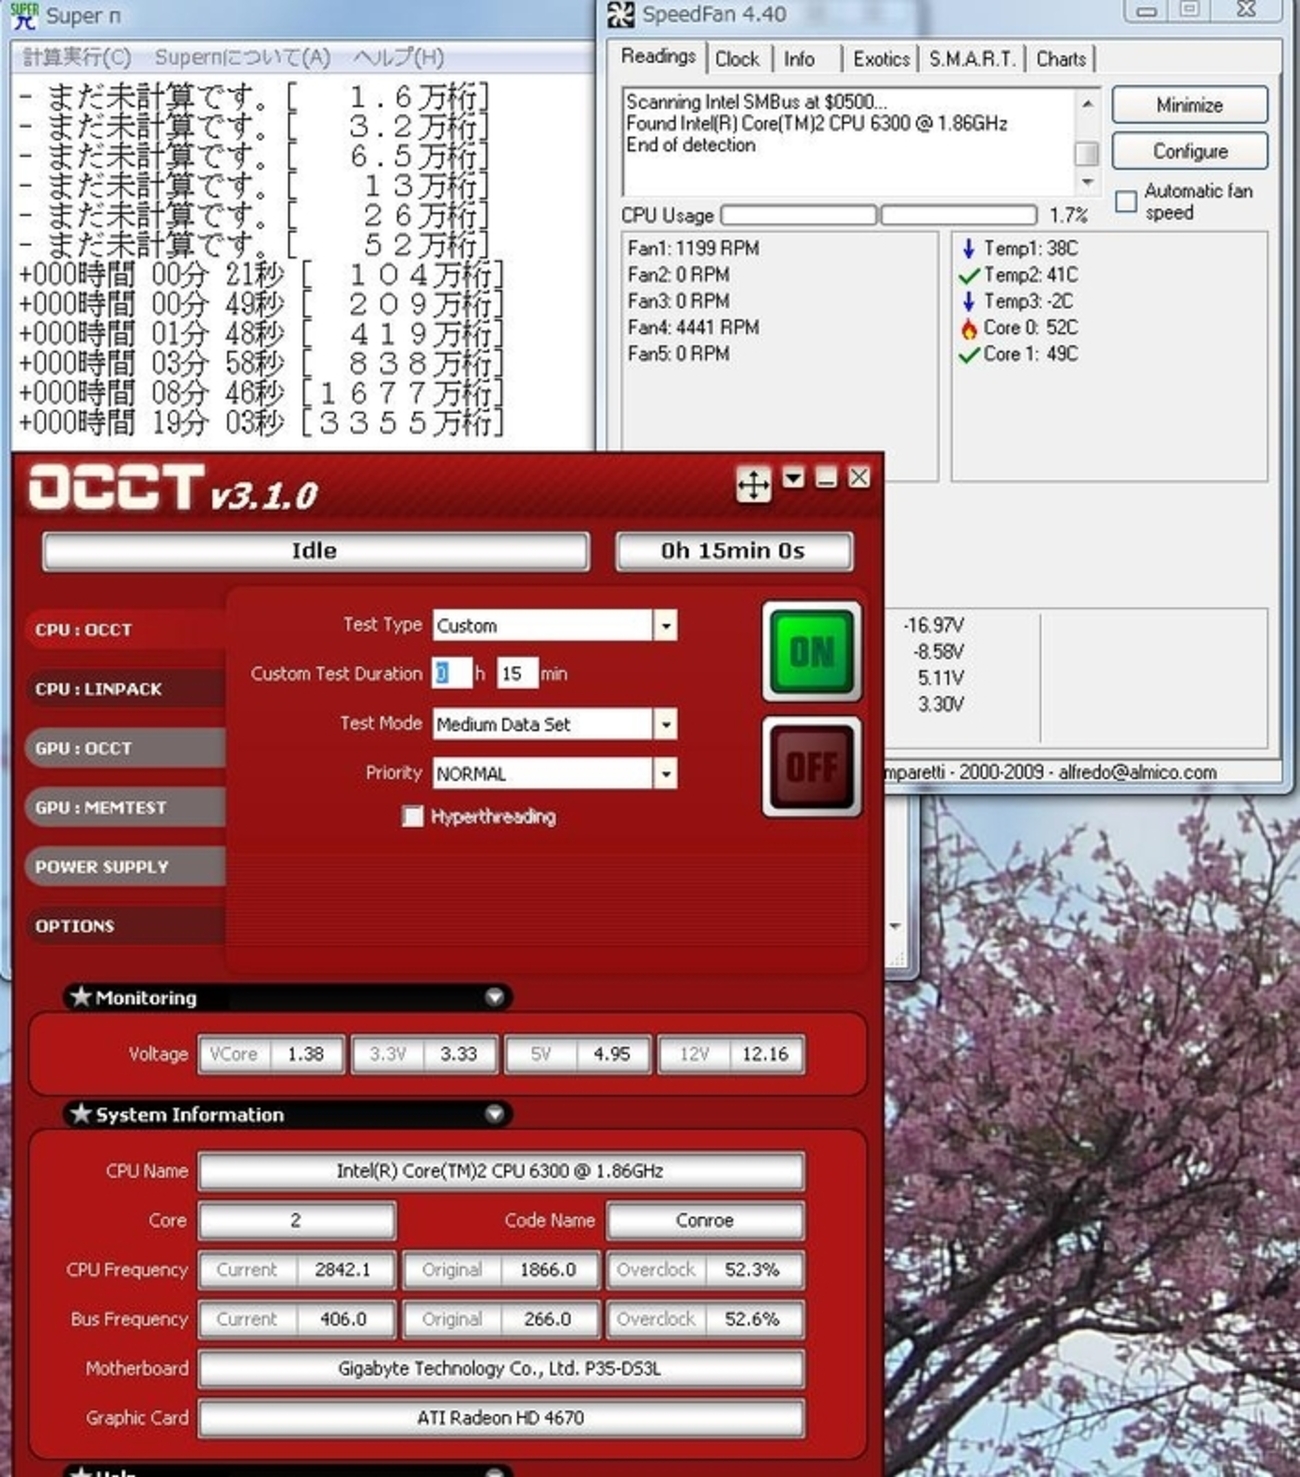Switch to SpeedFan Info tab
Screen dimensions: 1300x1477
click(x=799, y=59)
